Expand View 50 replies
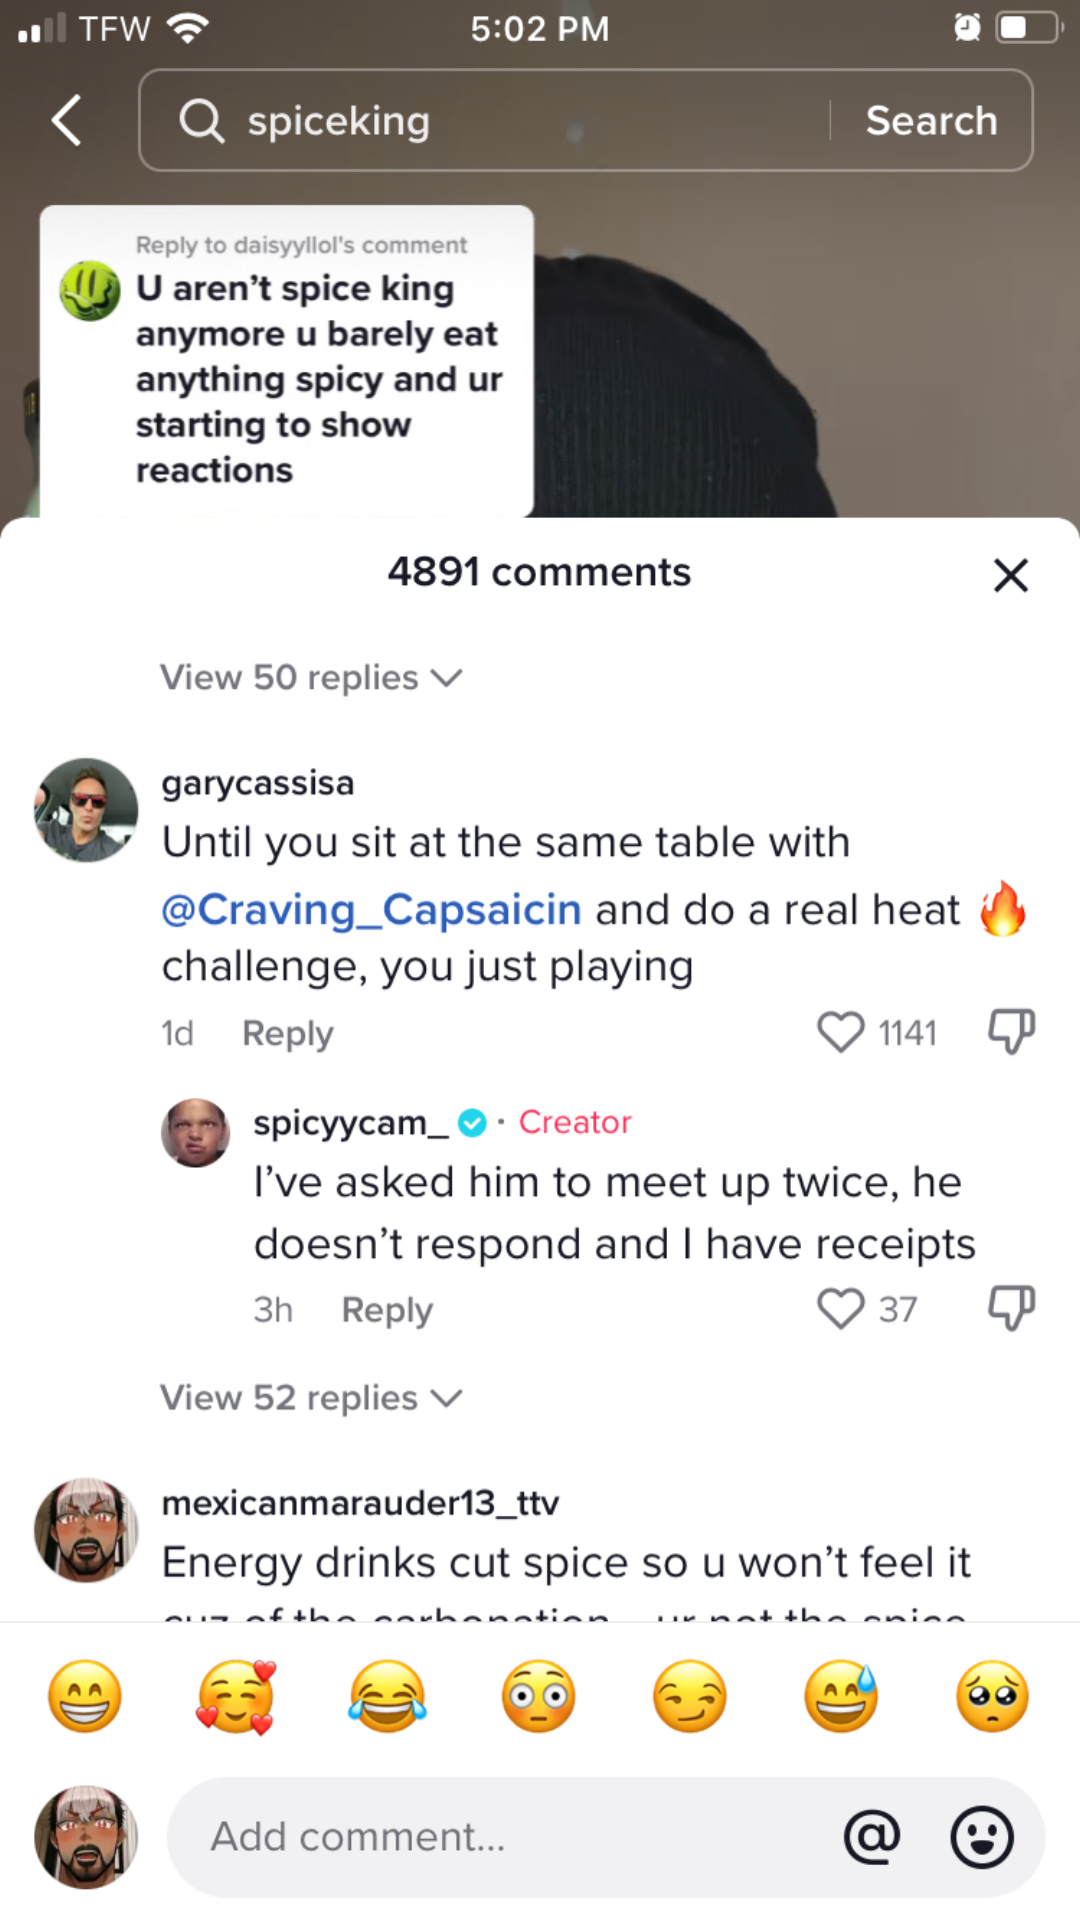 tap(310, 678)
